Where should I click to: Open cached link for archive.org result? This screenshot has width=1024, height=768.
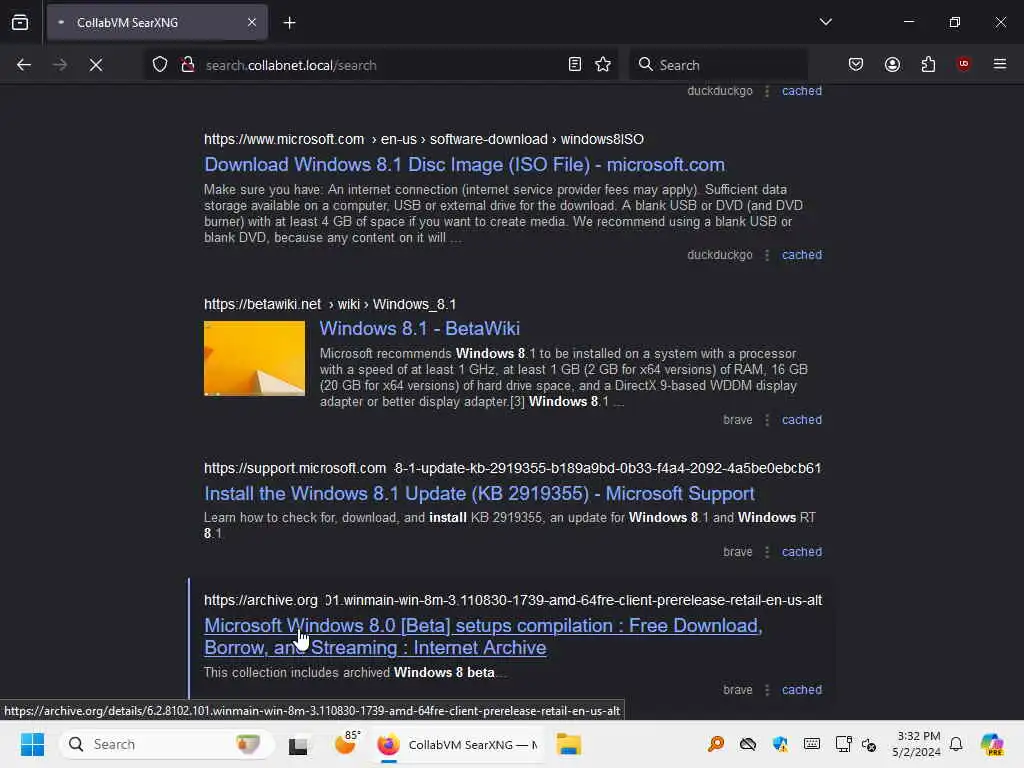pos(801,690)
